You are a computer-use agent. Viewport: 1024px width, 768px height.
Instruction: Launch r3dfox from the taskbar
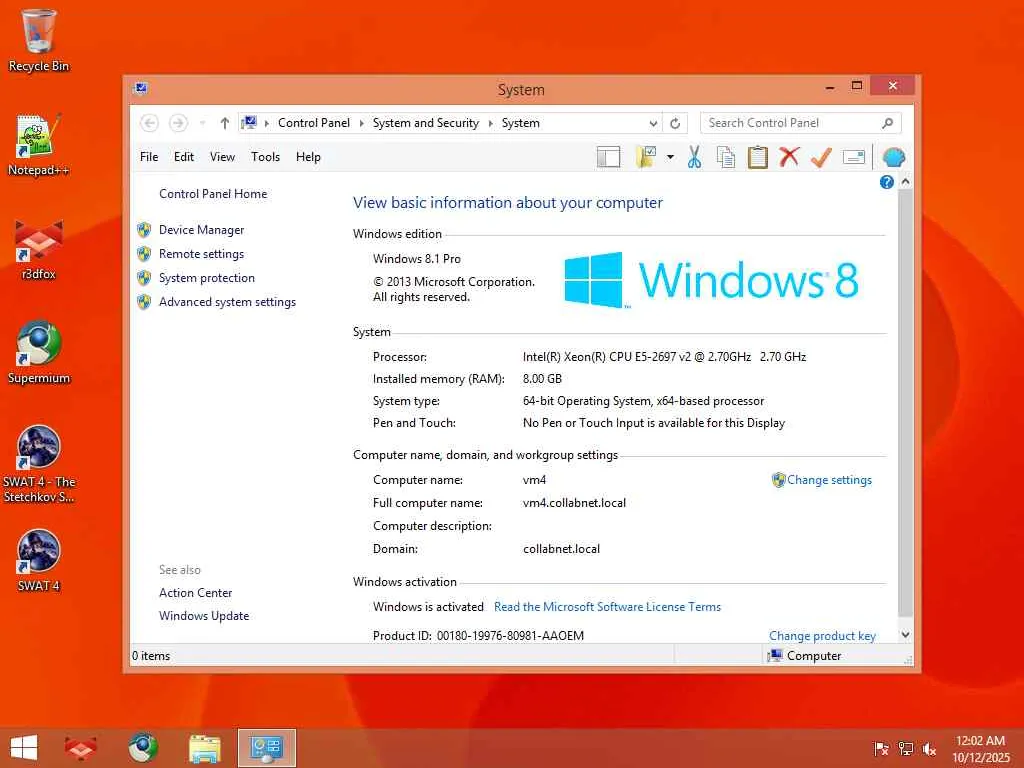pyautogui.click(x=81, y=748)
